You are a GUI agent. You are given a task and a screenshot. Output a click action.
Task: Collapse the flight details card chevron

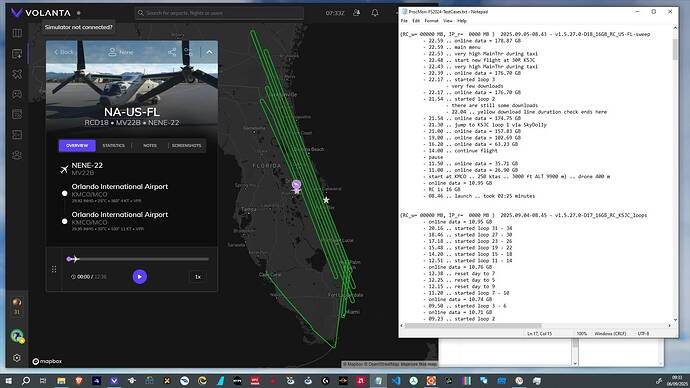point(209,52)
